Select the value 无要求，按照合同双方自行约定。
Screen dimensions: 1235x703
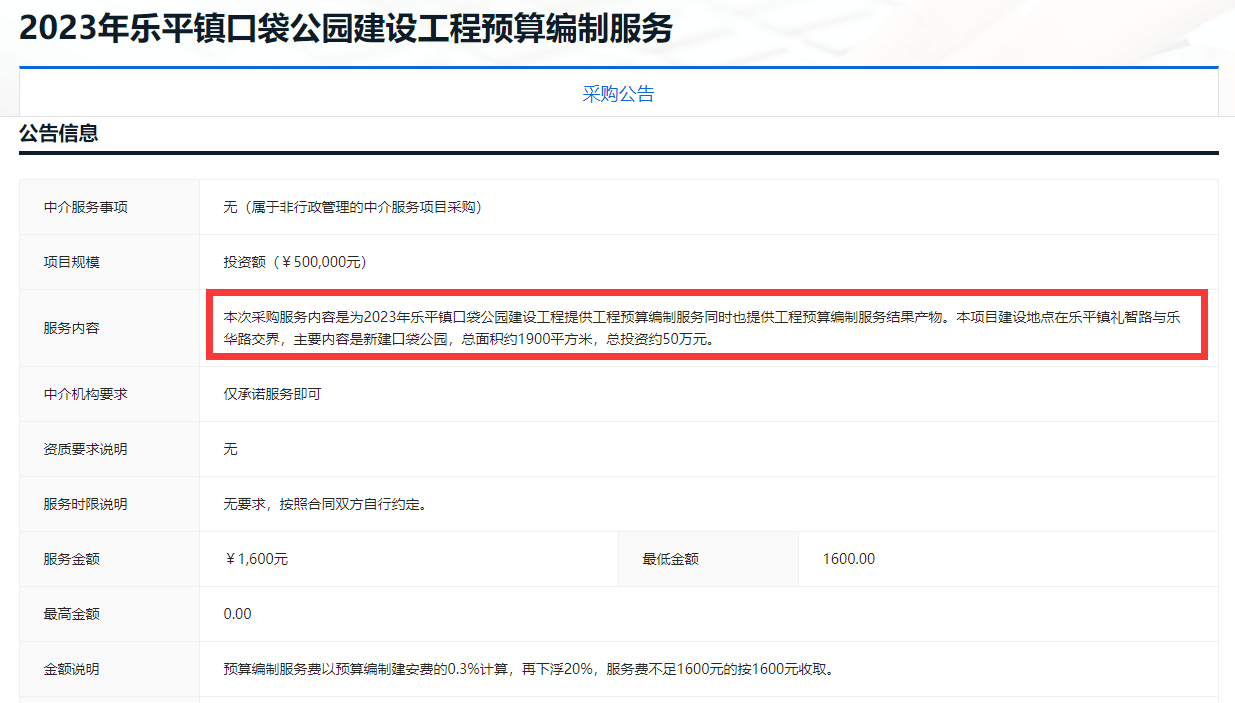[326, 504]
